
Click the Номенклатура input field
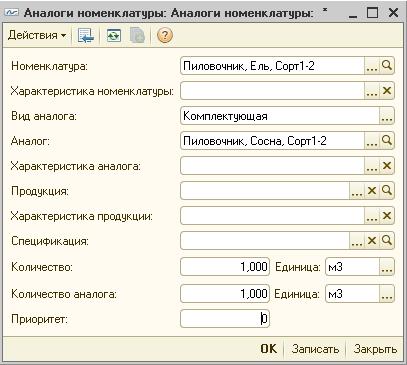(x=272, y=66)
